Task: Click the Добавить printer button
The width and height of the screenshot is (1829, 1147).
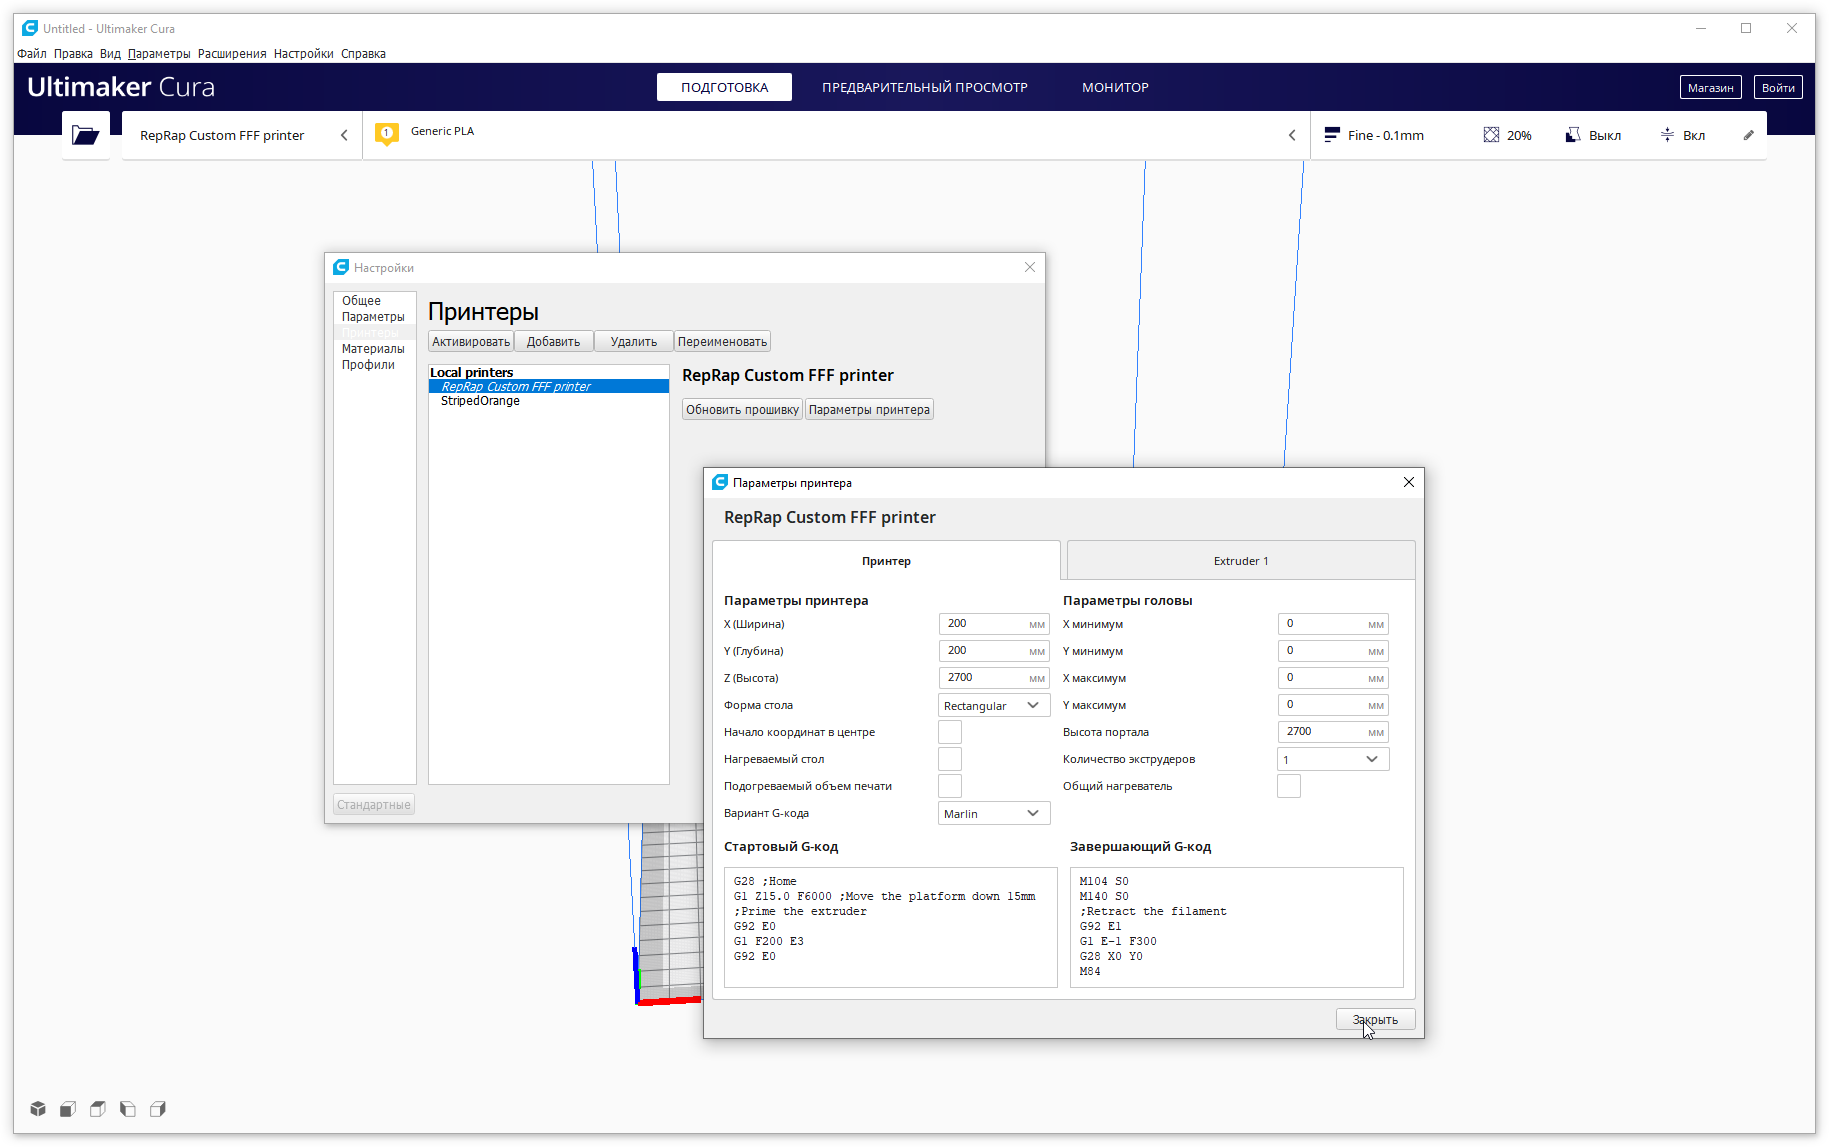Action: click(554, 341)
